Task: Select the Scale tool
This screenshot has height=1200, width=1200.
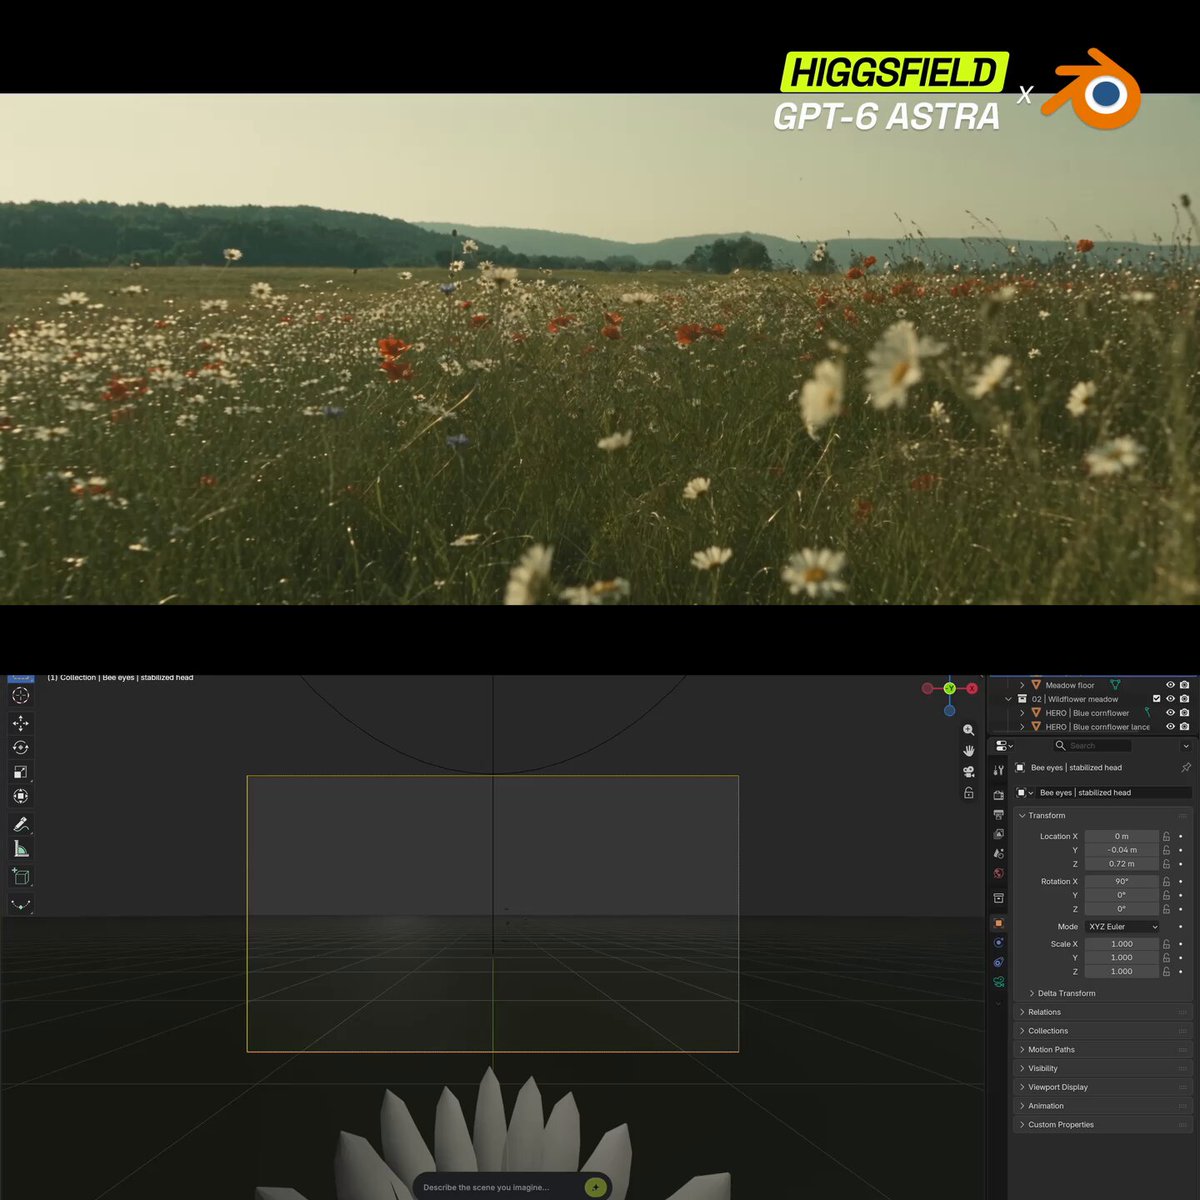Action: point(21,772)
